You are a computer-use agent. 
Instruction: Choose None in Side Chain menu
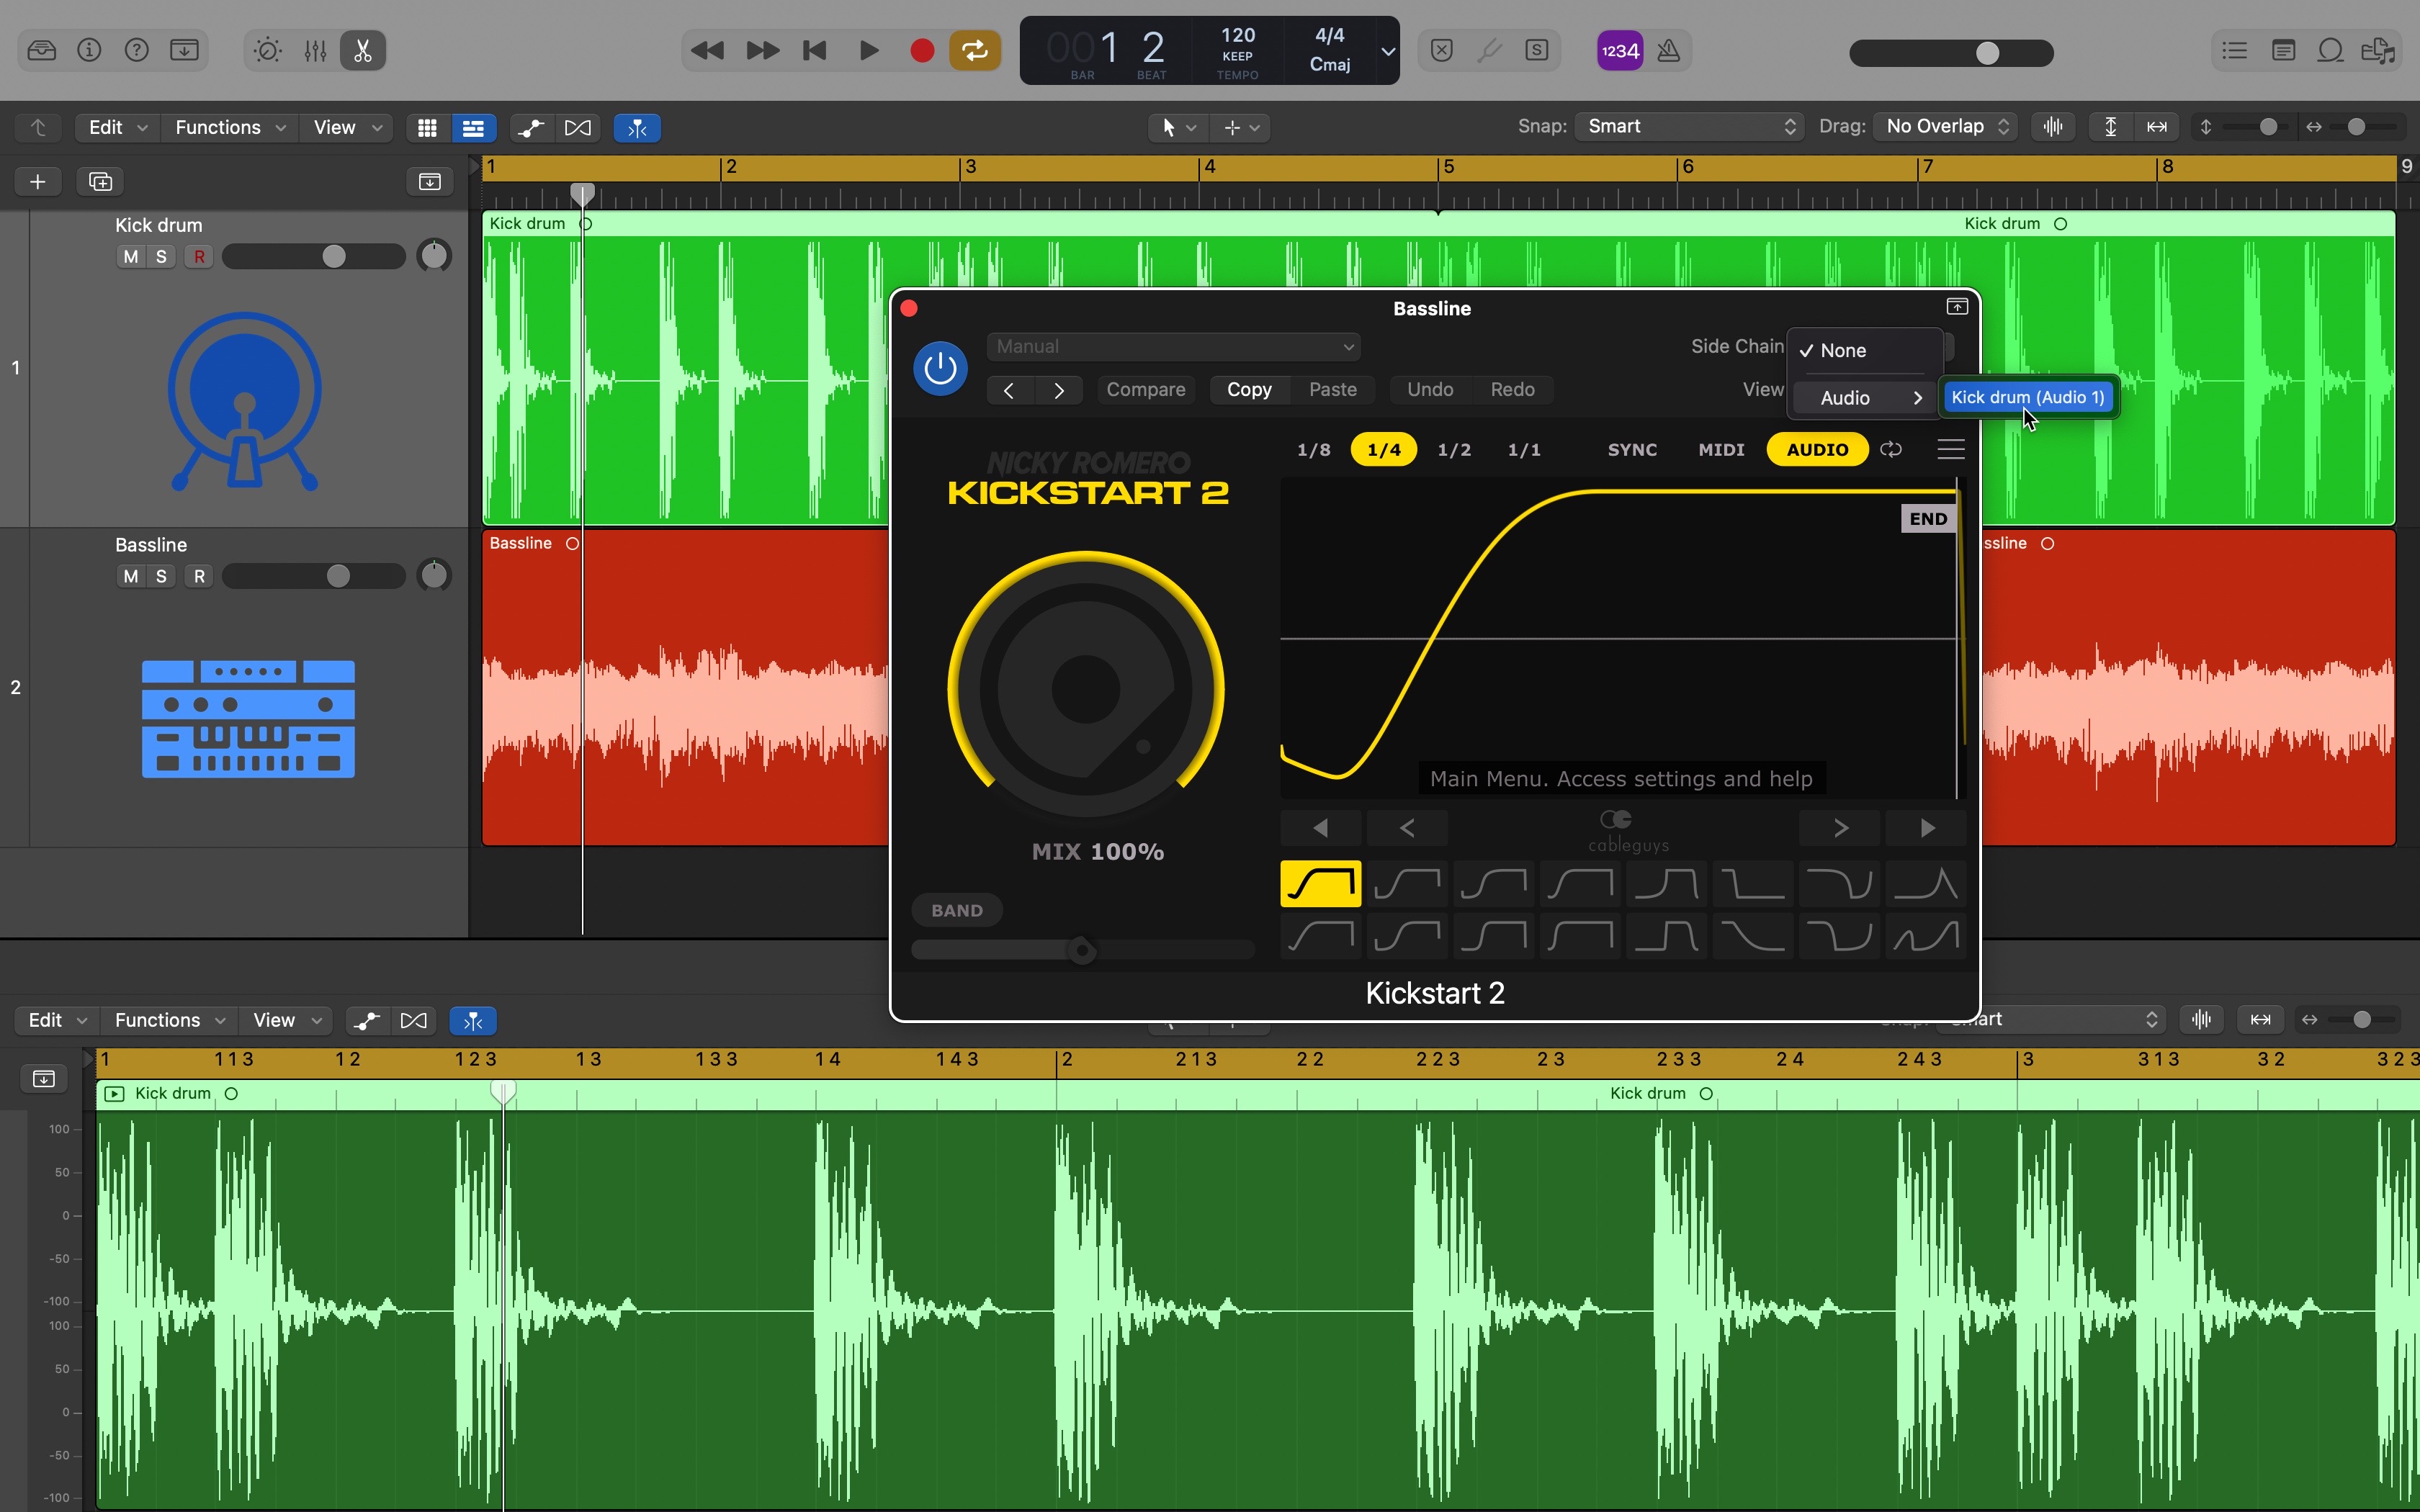1864,351
